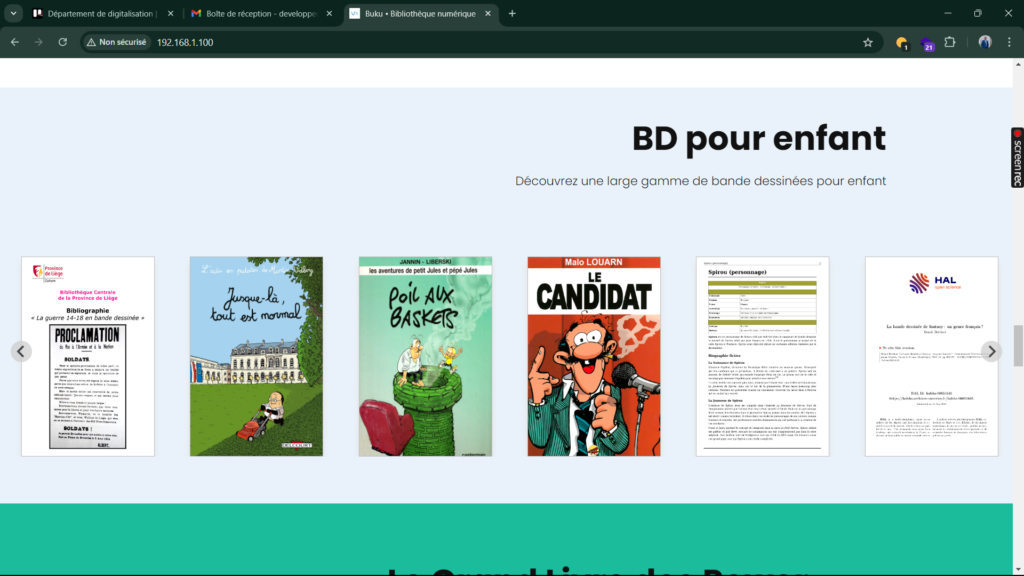Open Jusque-là, tout est normal cover

[256, 356]
